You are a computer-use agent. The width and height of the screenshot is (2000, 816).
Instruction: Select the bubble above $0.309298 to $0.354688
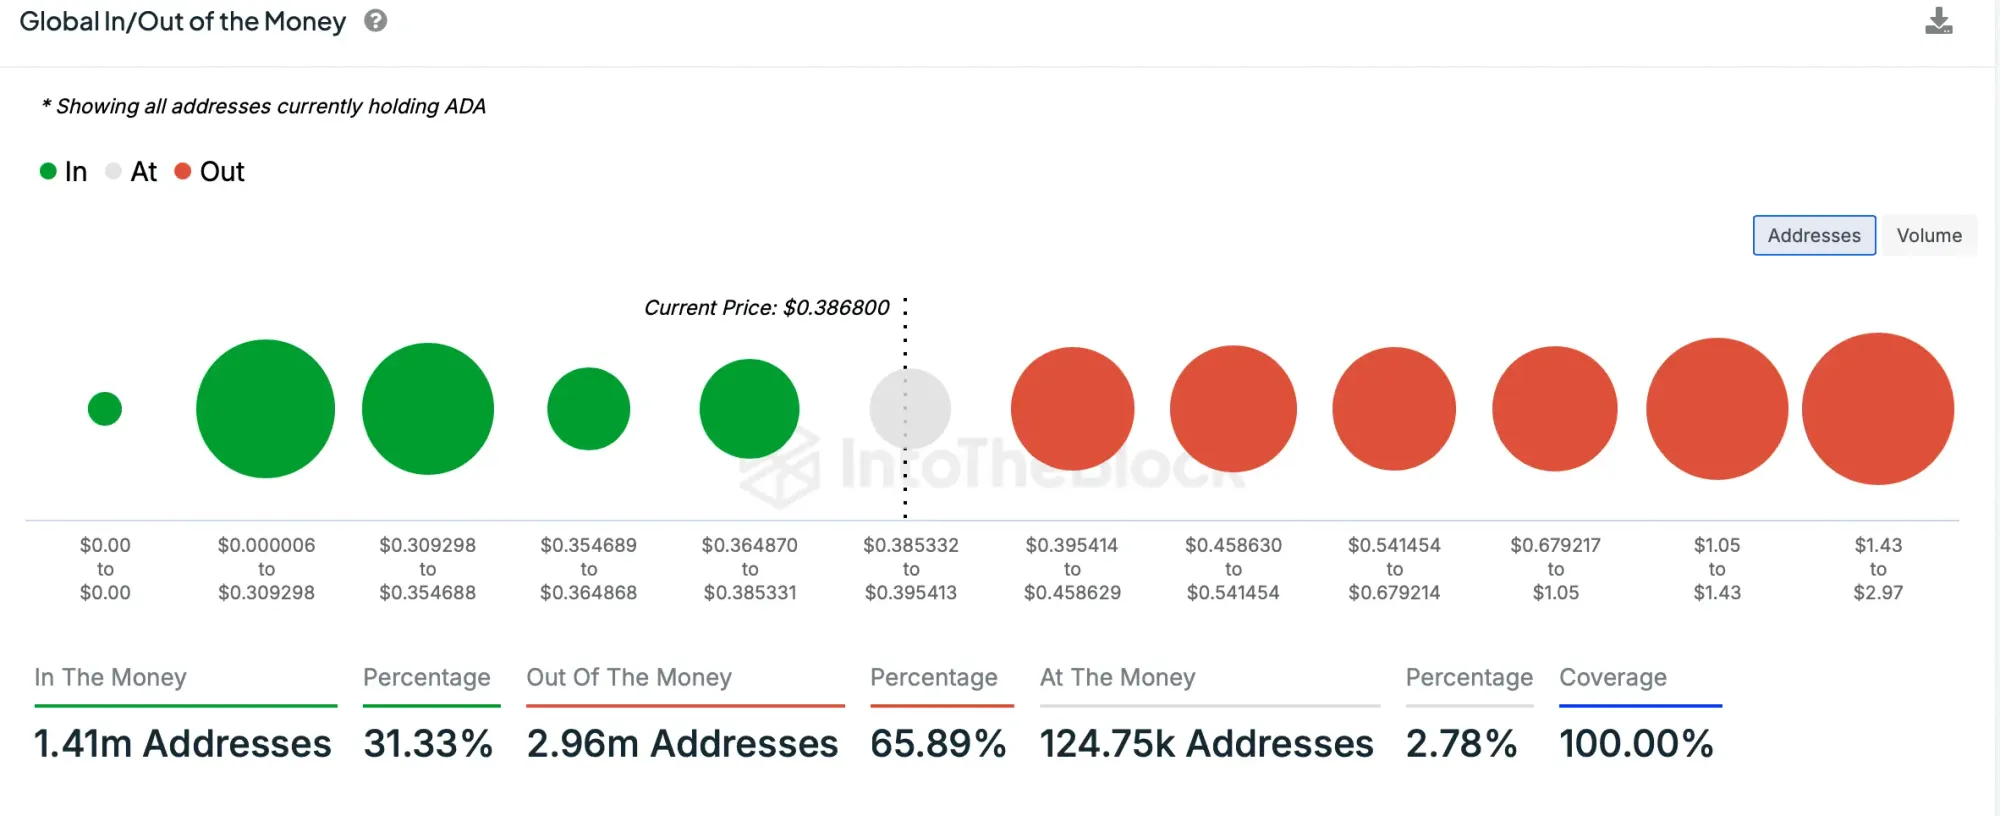[428, 409]
